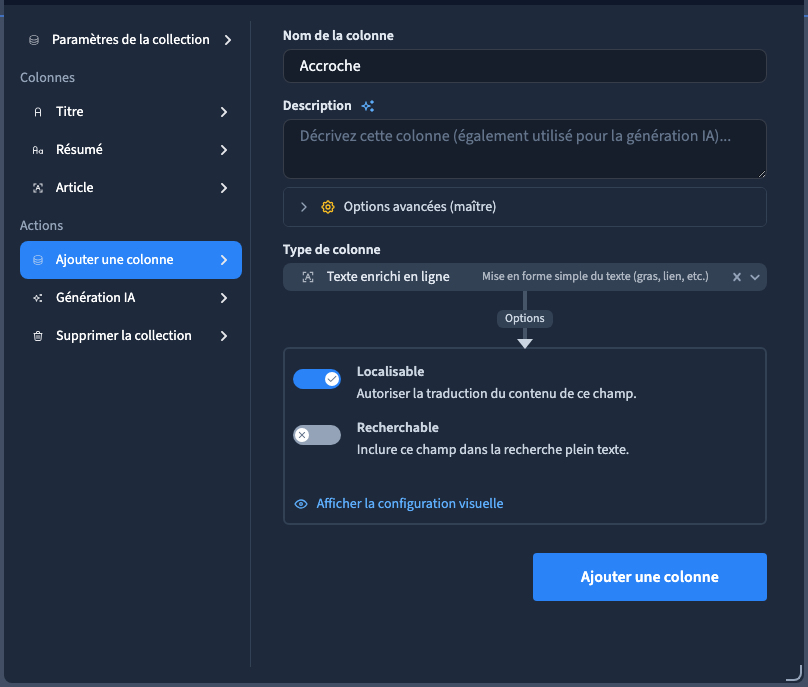The width and height of the screenshot is (808, 687).
Task: Choose Supprimer la collection action
Action: (x=131, y=336)
